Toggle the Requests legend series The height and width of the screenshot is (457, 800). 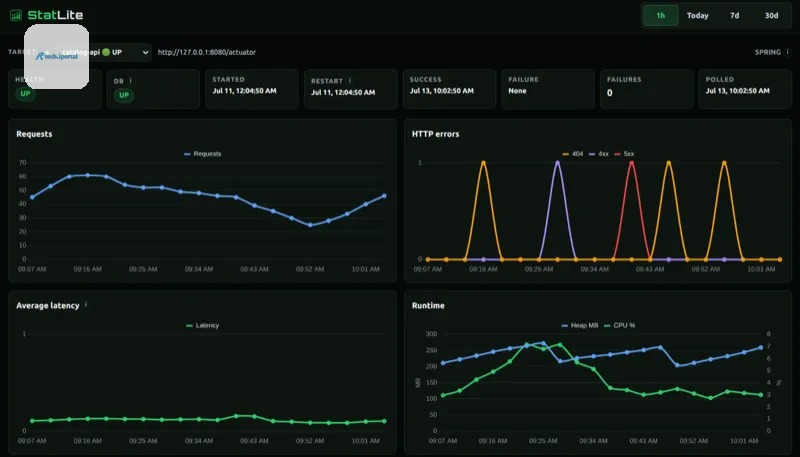(203, 154)
